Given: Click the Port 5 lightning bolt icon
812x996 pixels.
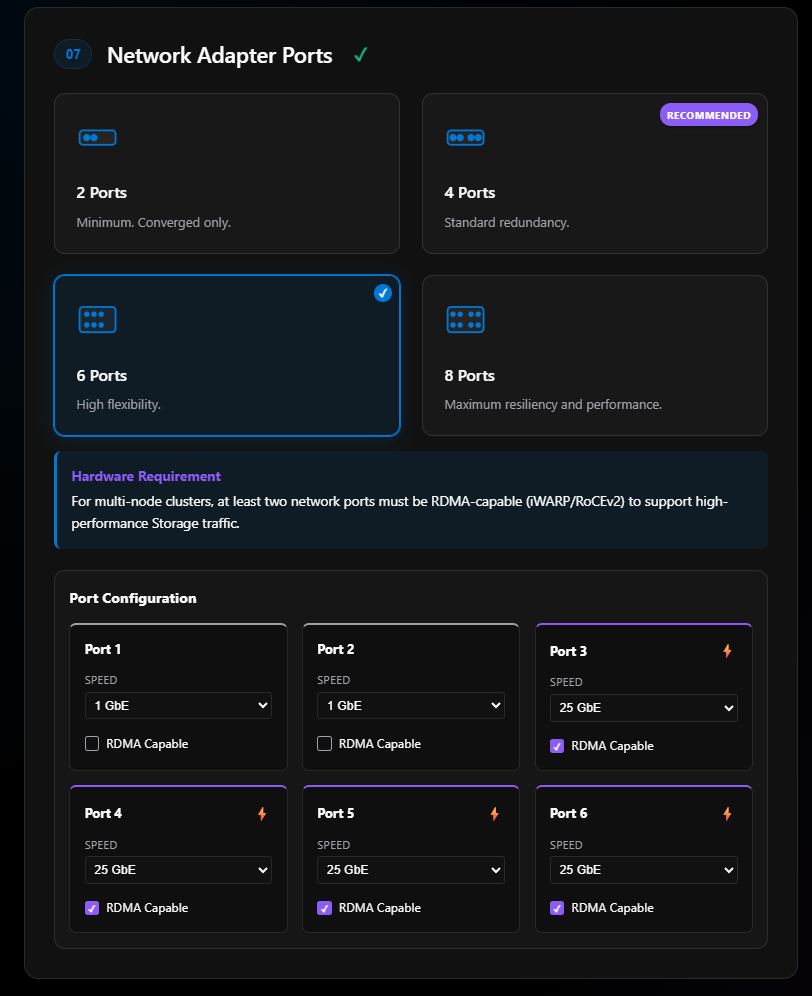Looking at the screenshot, I should click(494, 814).
